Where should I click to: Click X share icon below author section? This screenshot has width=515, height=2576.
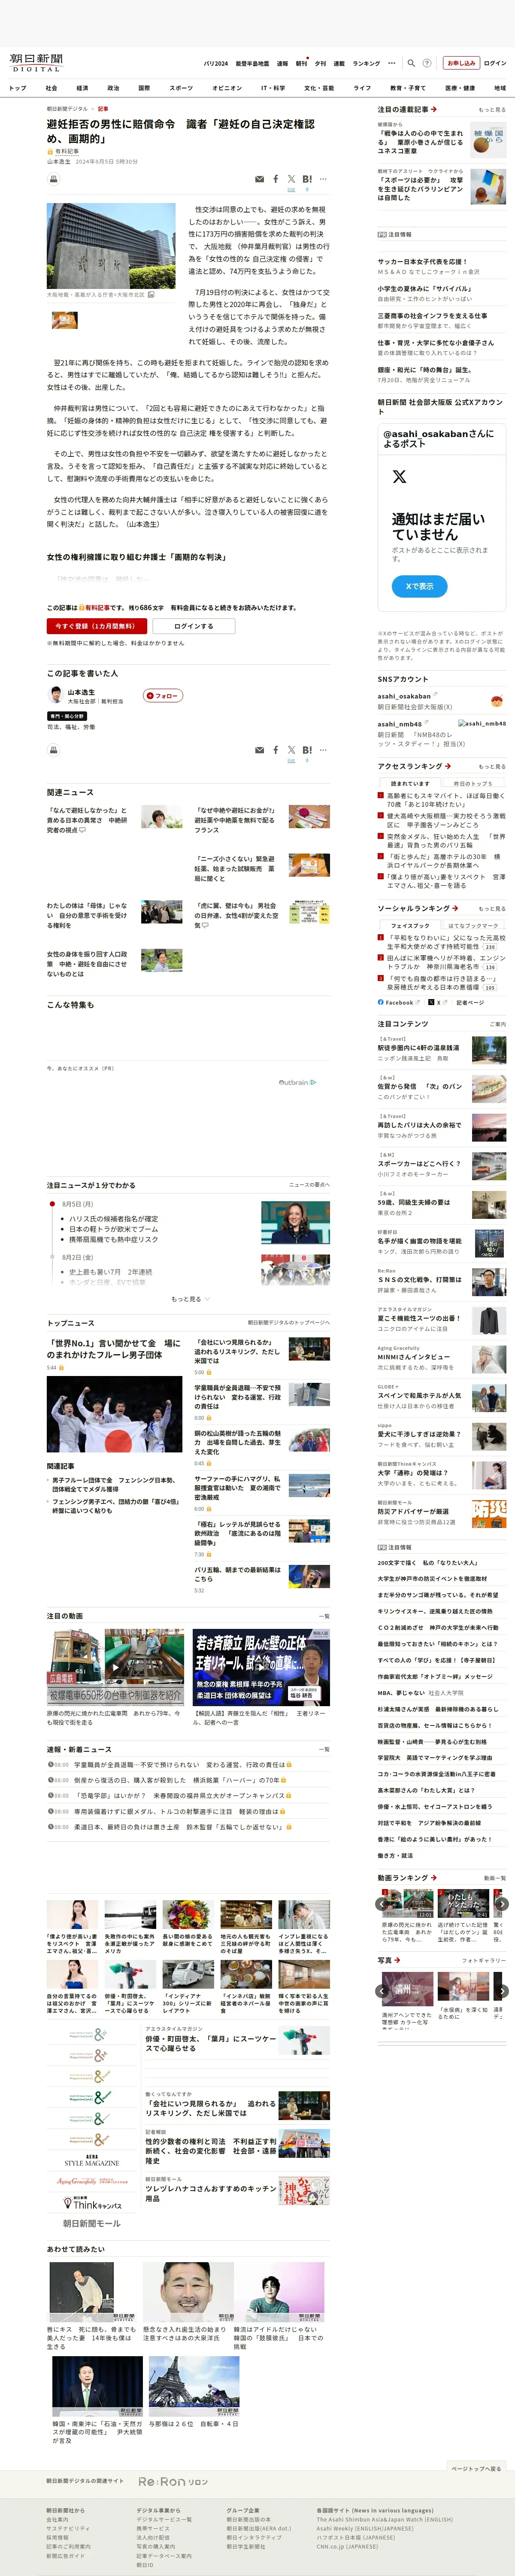pos(291,749)
